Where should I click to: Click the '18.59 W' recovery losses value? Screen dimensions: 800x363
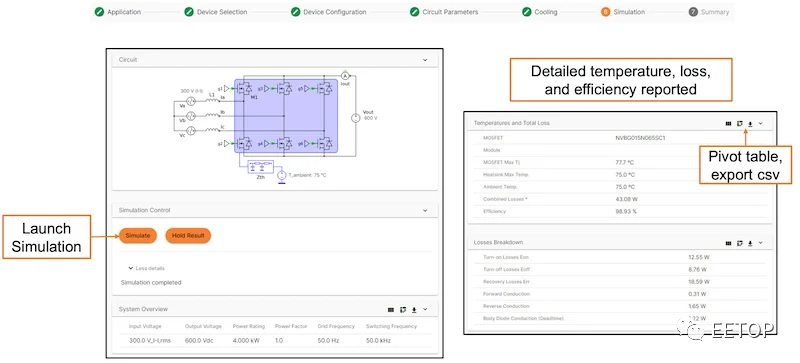[699, 282]
